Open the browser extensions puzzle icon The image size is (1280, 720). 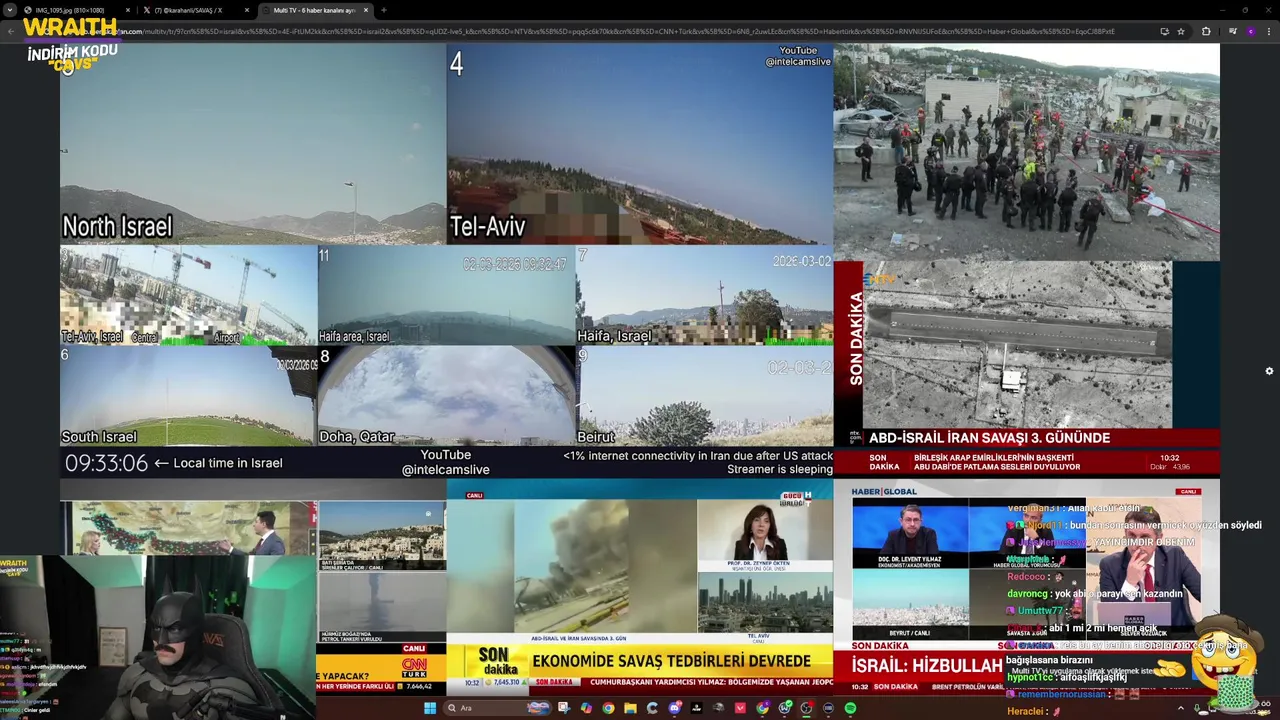[1206, 31]
